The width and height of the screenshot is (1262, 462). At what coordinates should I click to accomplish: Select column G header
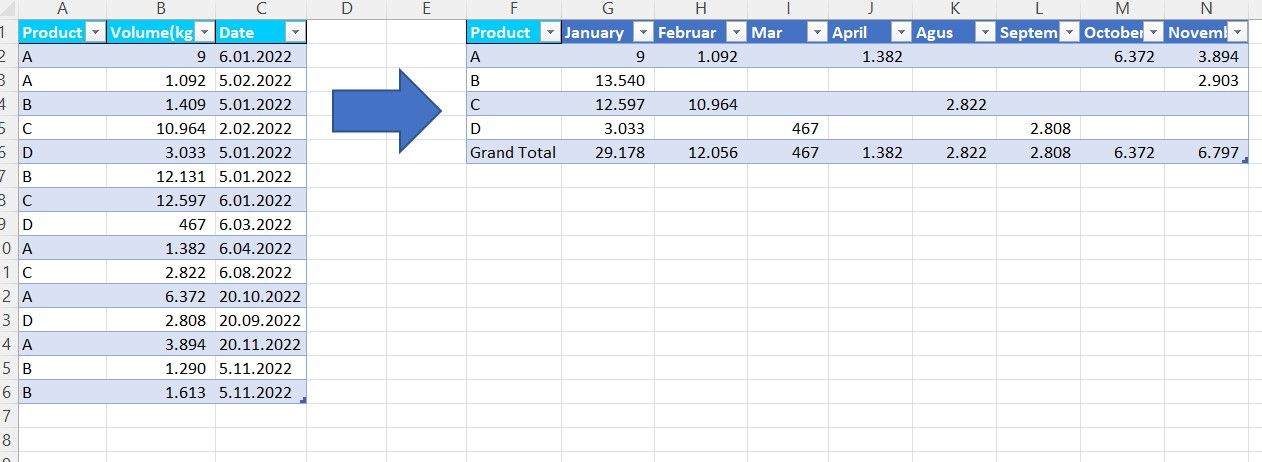[x=608, y=9]
